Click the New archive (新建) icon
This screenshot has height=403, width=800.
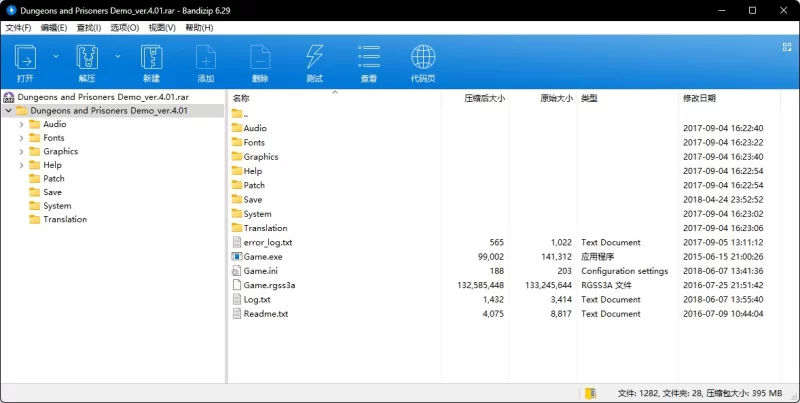[x=152, y=57]
